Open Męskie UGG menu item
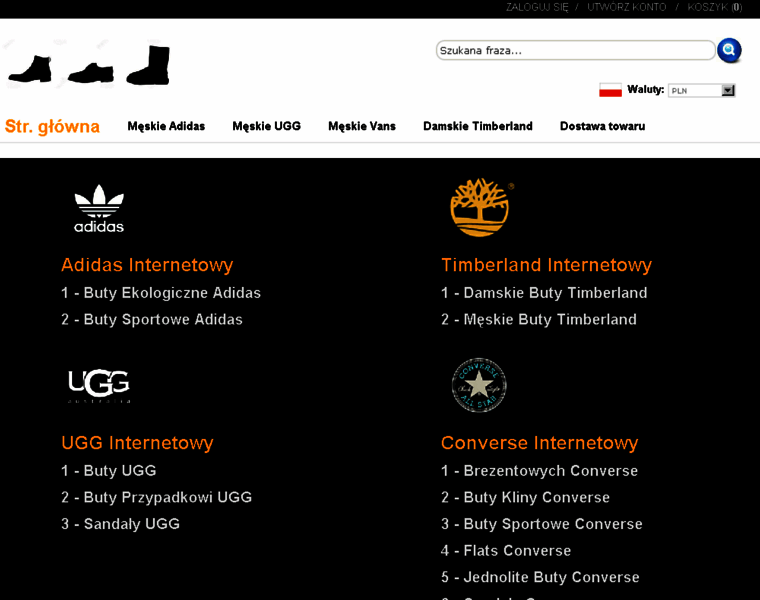 [x=267, y=126]
